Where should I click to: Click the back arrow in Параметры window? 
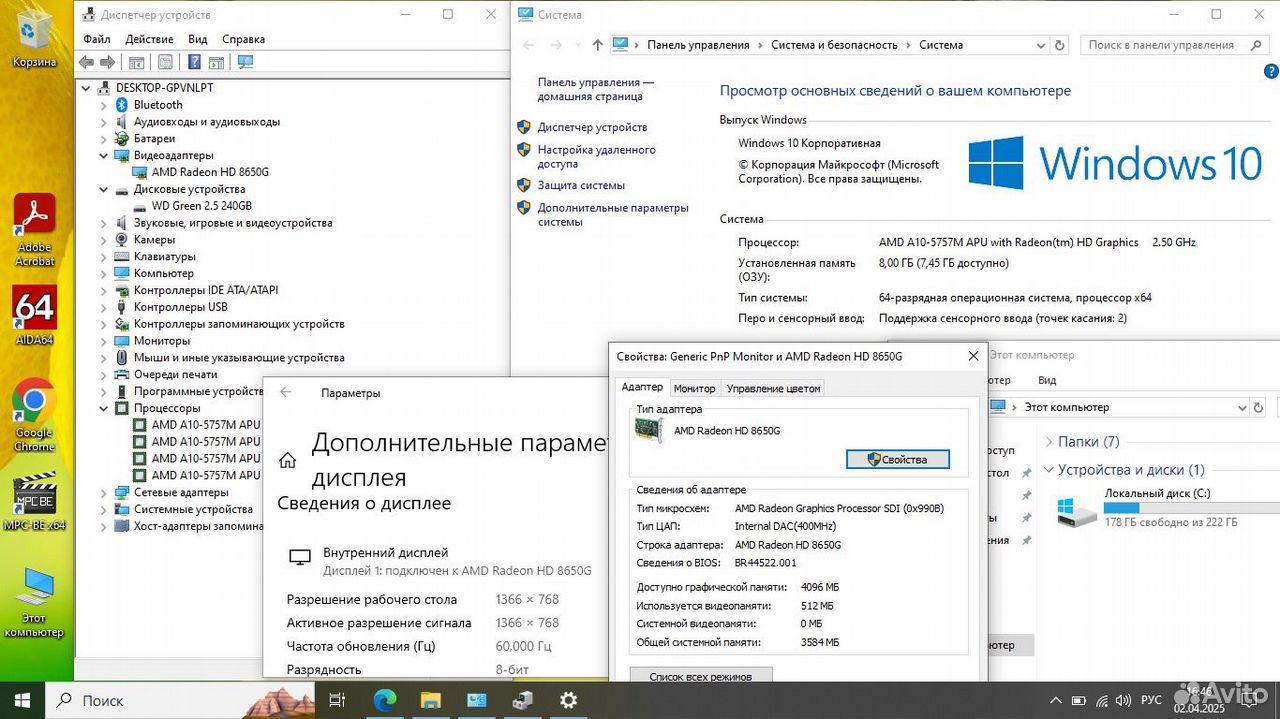(286, 392)
